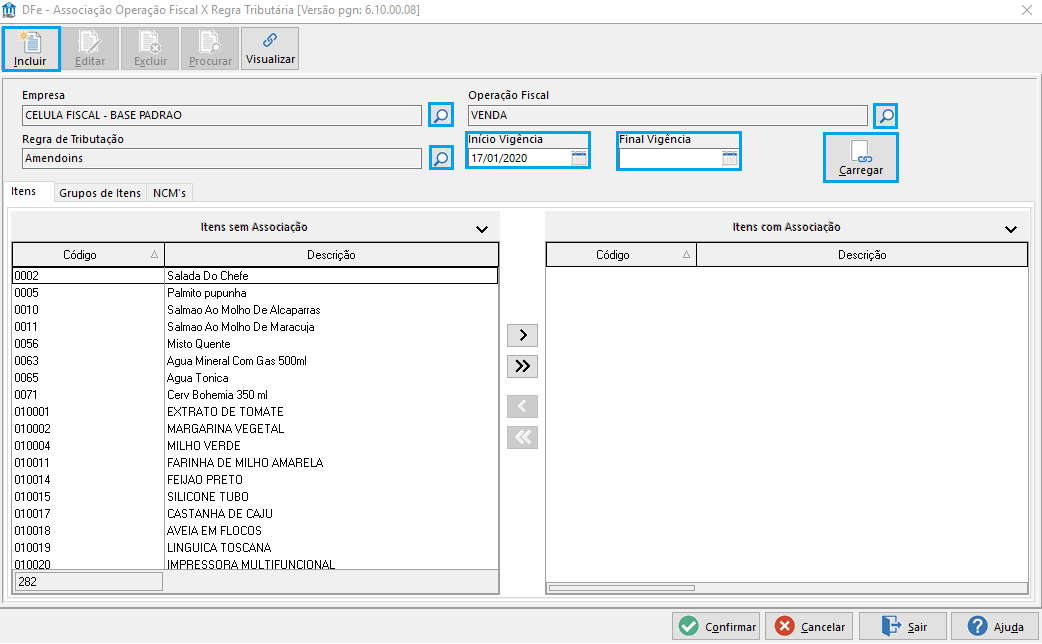Viewport: 1042px width, 644px height.
Task: Expand the Itens sem Associação chevron
Action: point(482,229)
